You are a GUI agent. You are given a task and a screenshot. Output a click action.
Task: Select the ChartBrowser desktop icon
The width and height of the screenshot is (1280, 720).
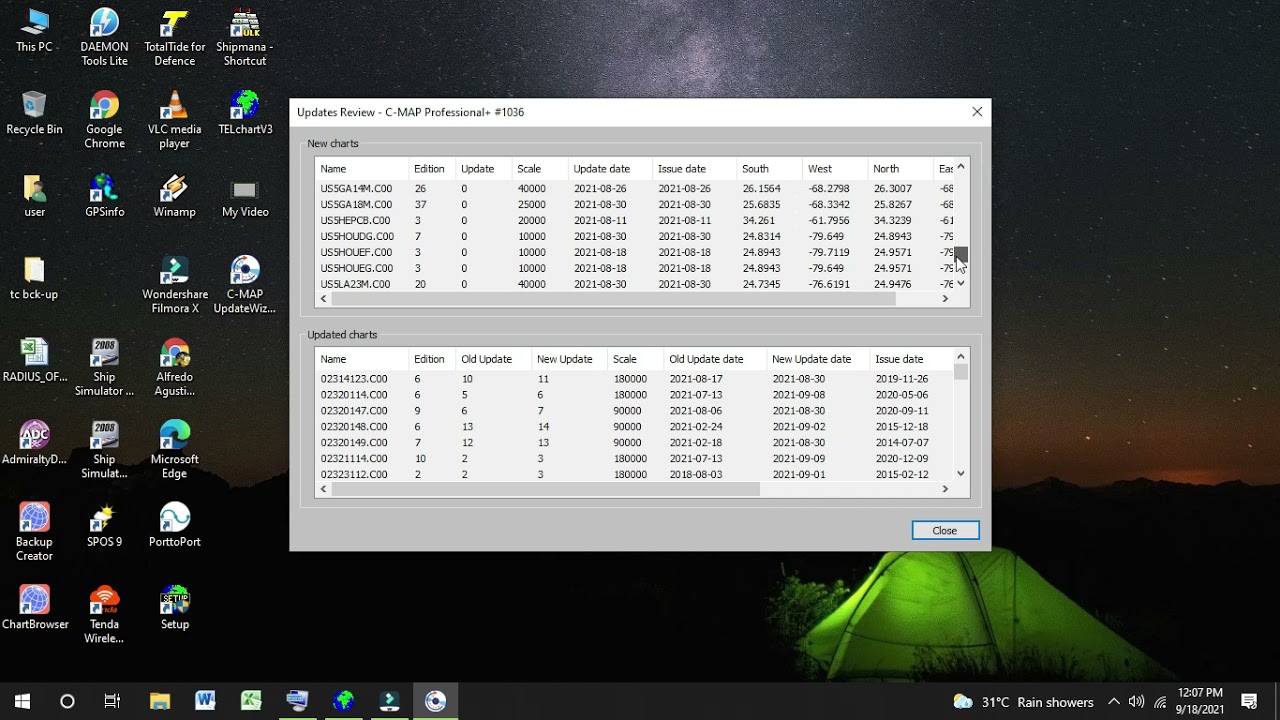coord(34,608)
